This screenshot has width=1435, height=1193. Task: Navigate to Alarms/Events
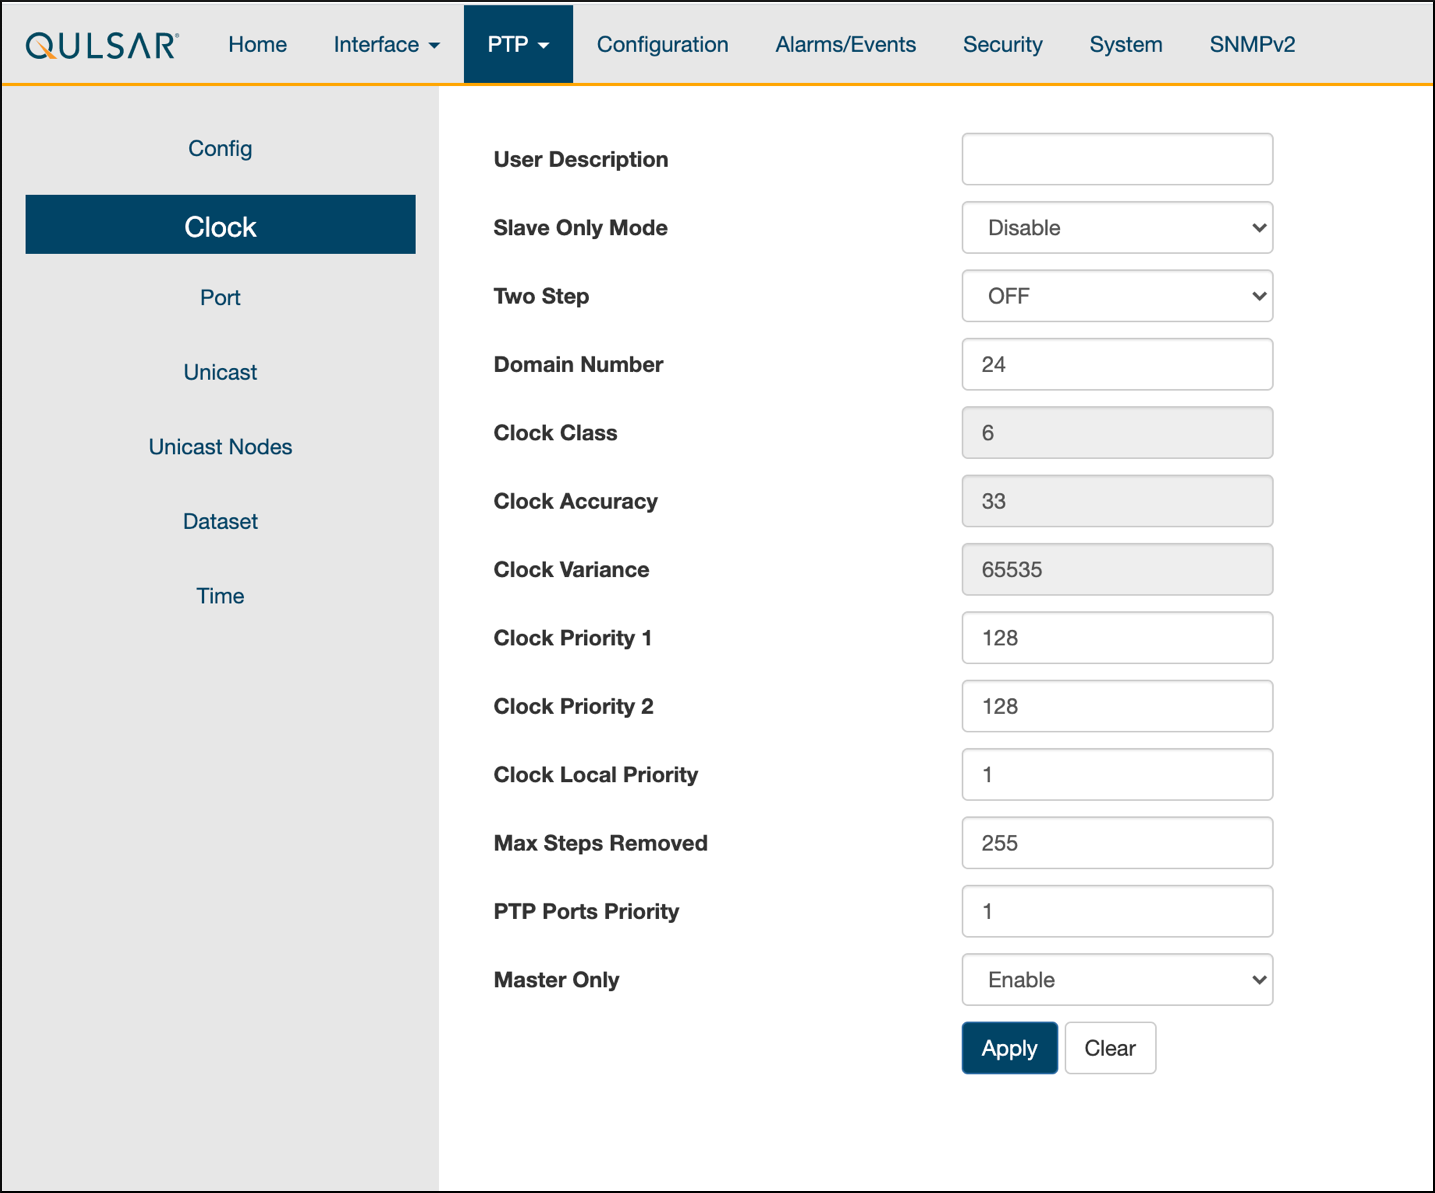point(845,45)
